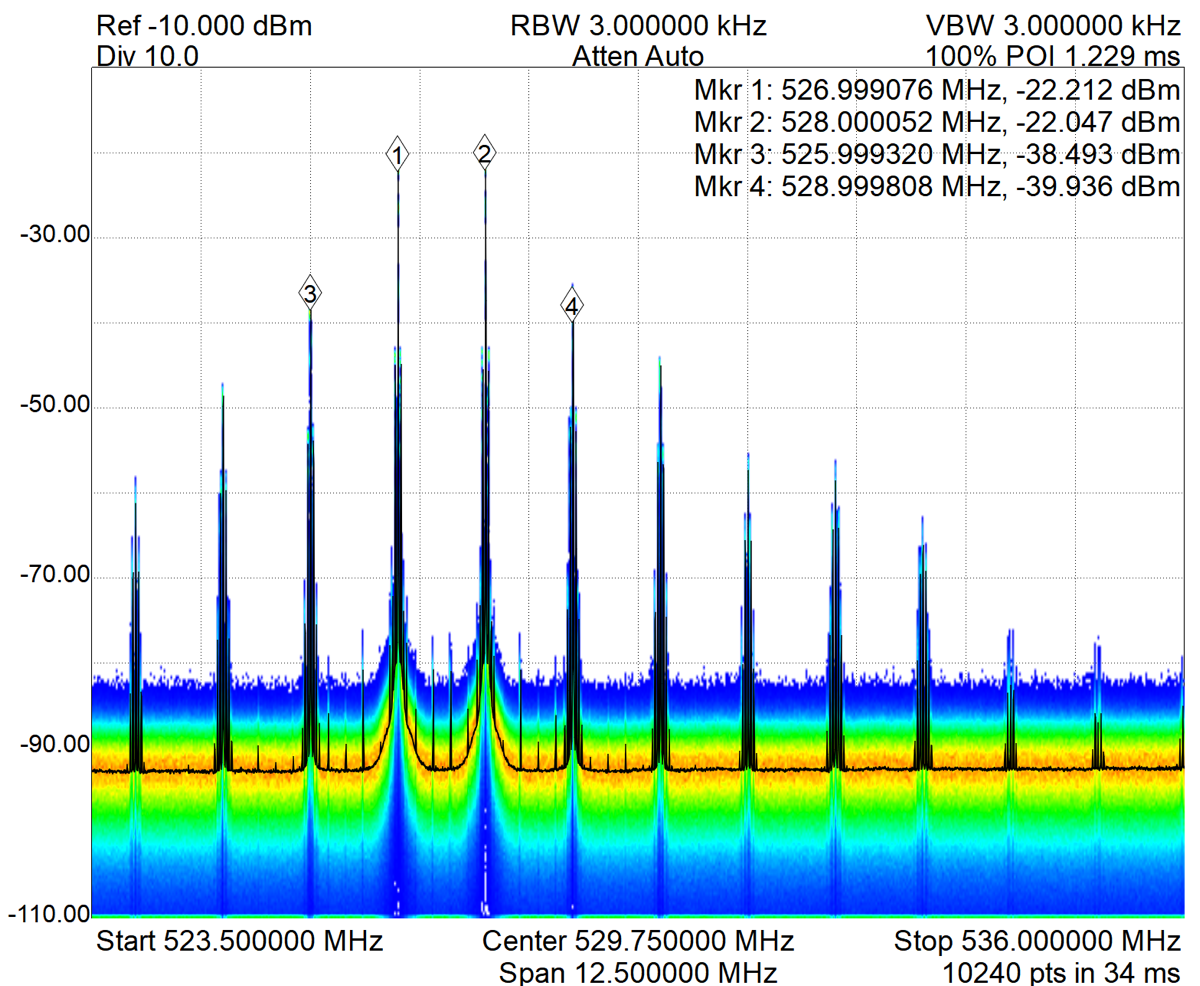1200x986 pixels.
Task: Select the Mkr 1 readout at 526.999076 MHz
Action: 937,92
